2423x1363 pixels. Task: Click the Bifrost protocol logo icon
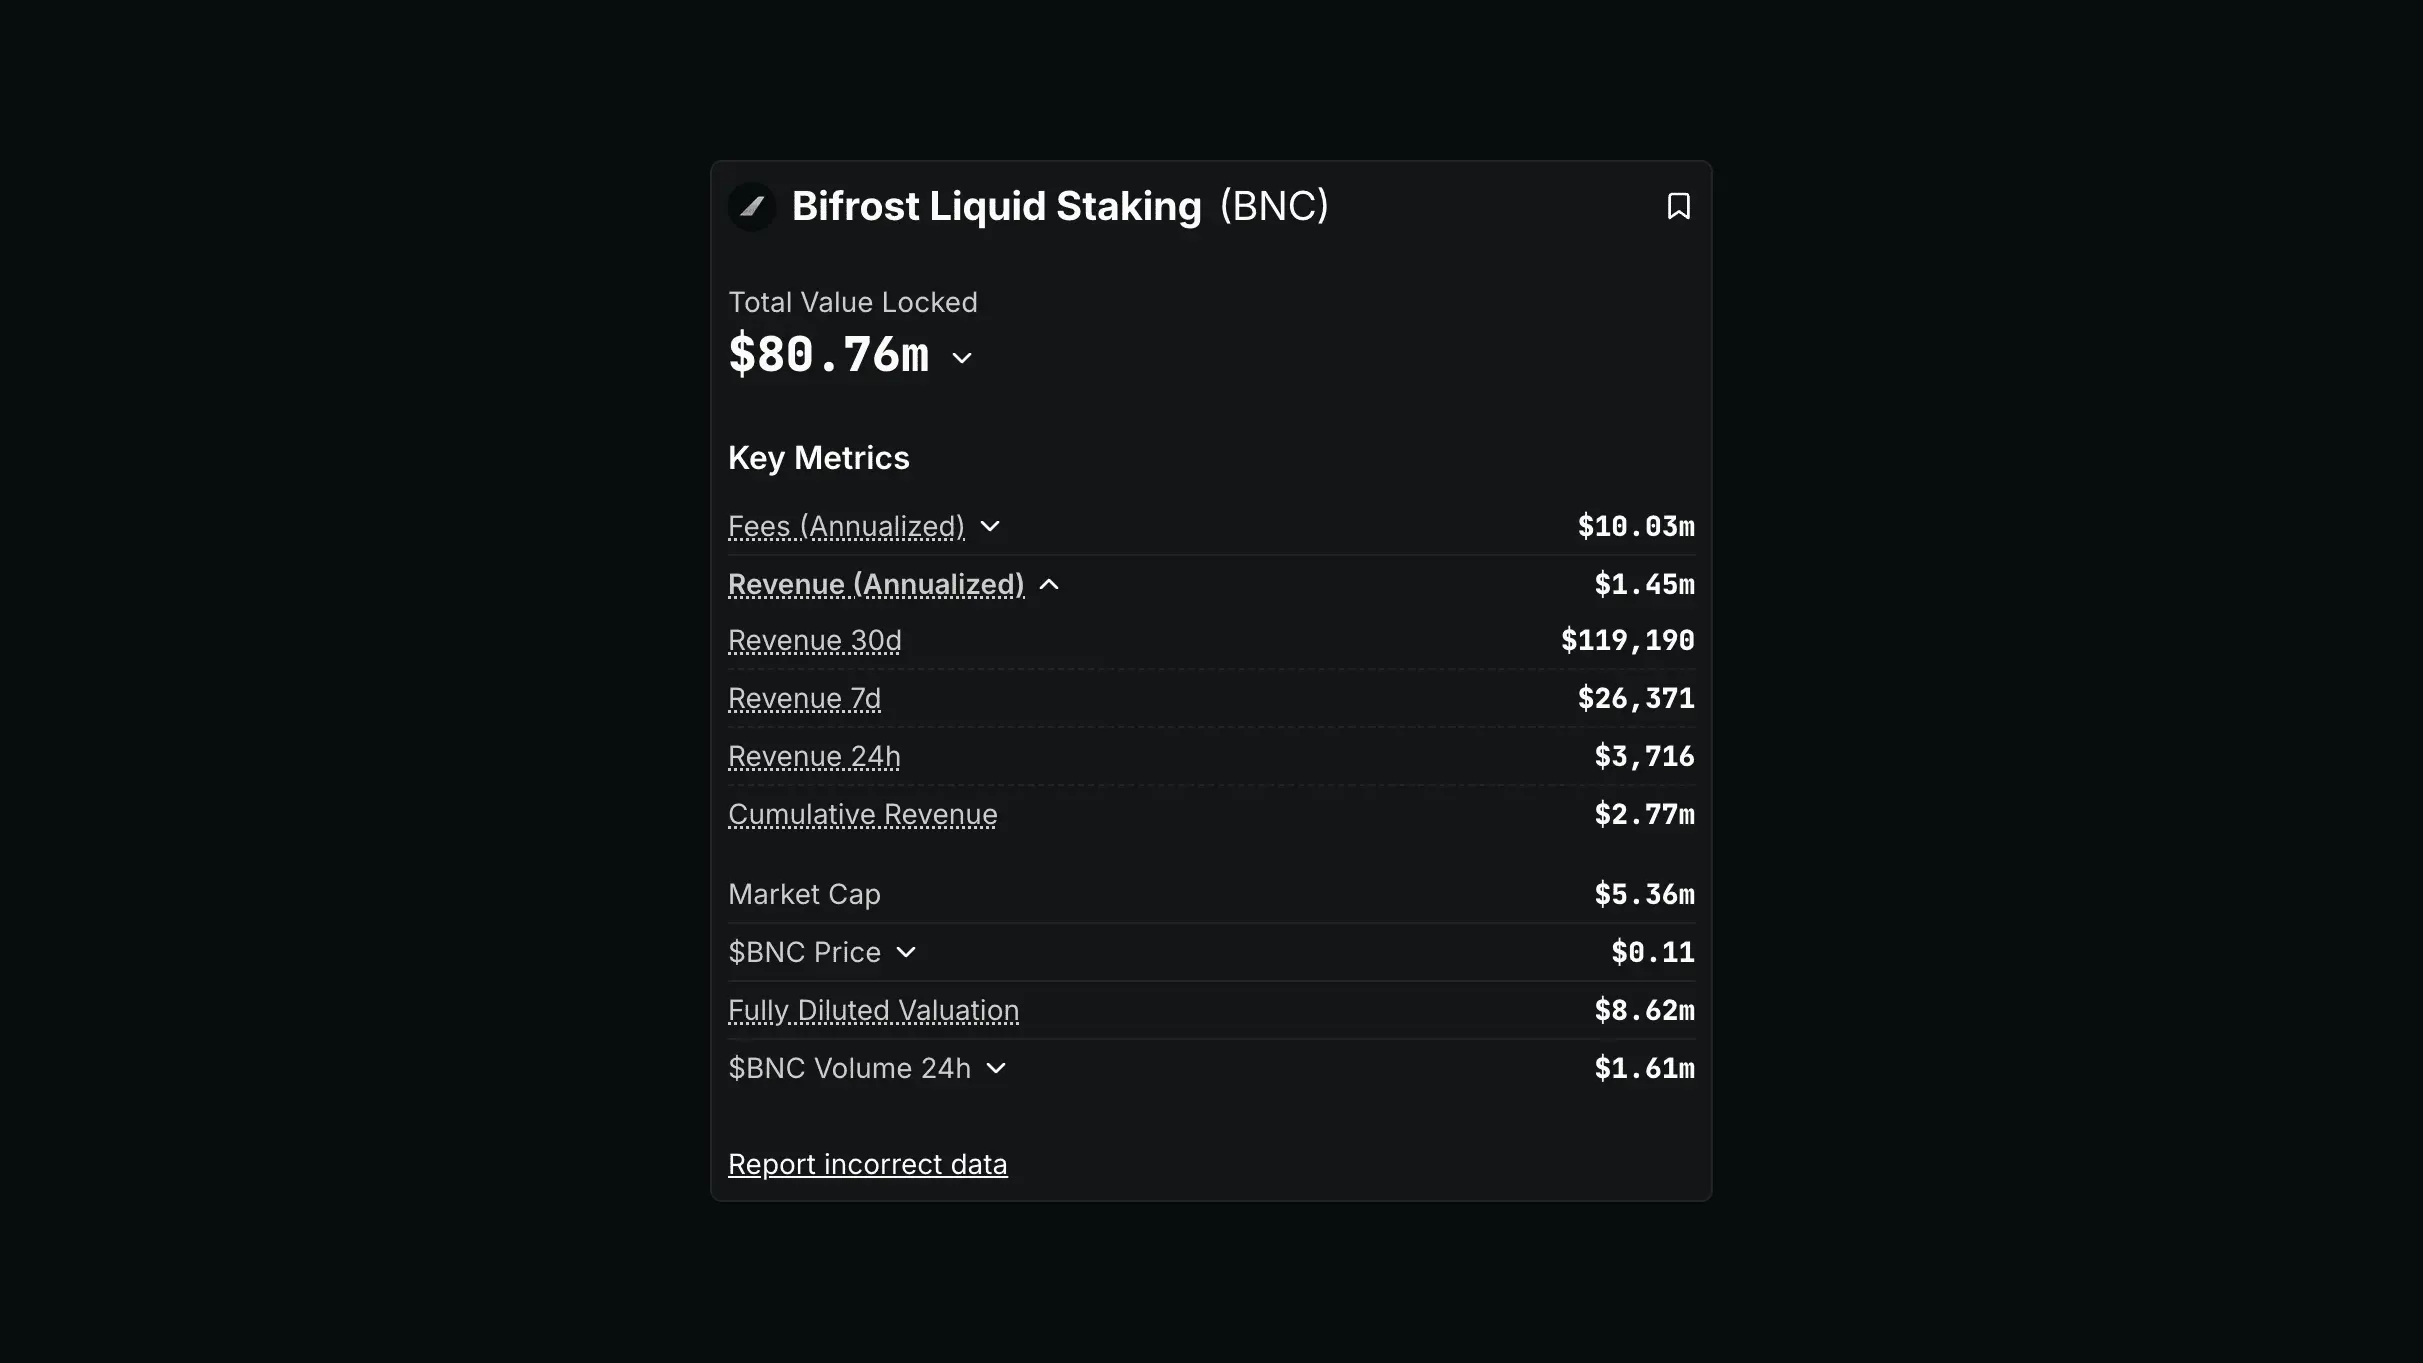(752, 207)
